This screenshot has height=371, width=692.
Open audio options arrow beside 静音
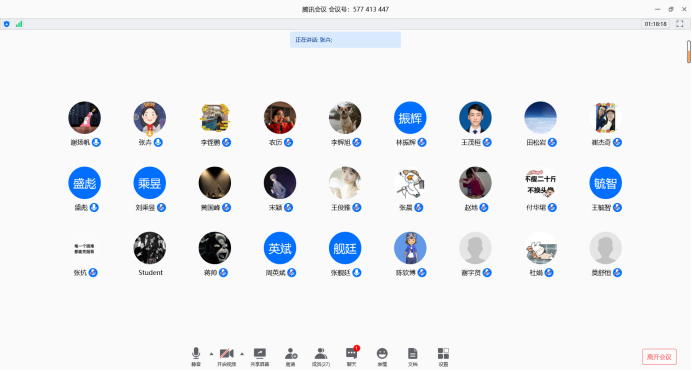211,354
